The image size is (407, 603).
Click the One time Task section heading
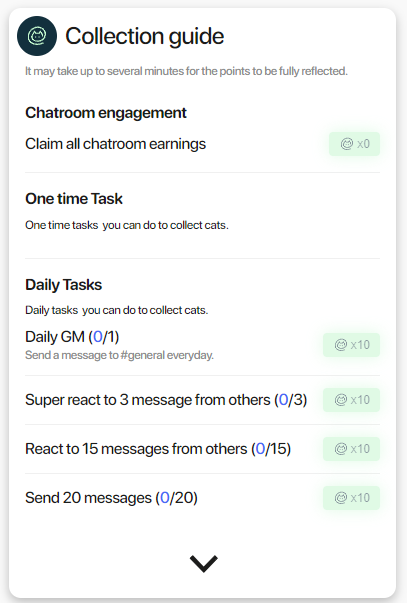74,199
